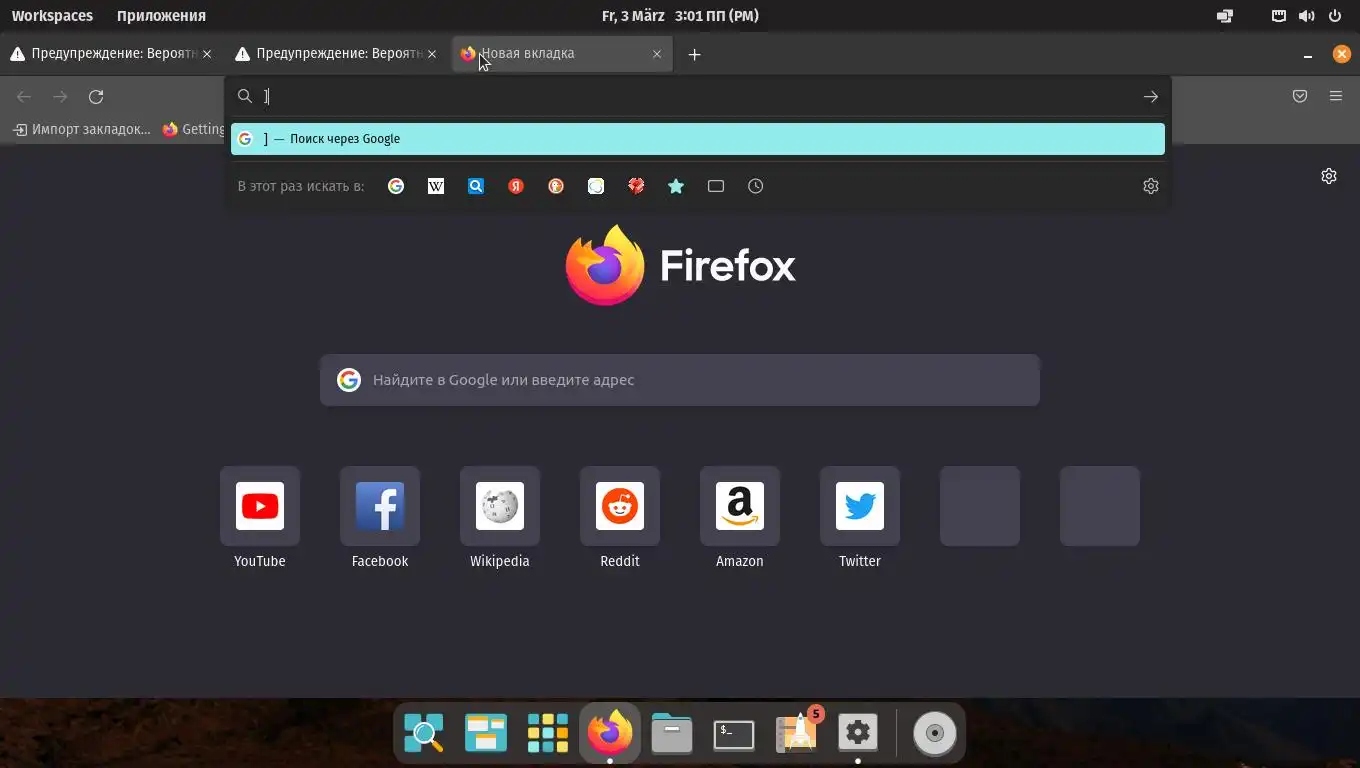Open Settings gear in the dock
Image resolution: width=1360 pixels, height=768 pixels.
tap(858, 733)
